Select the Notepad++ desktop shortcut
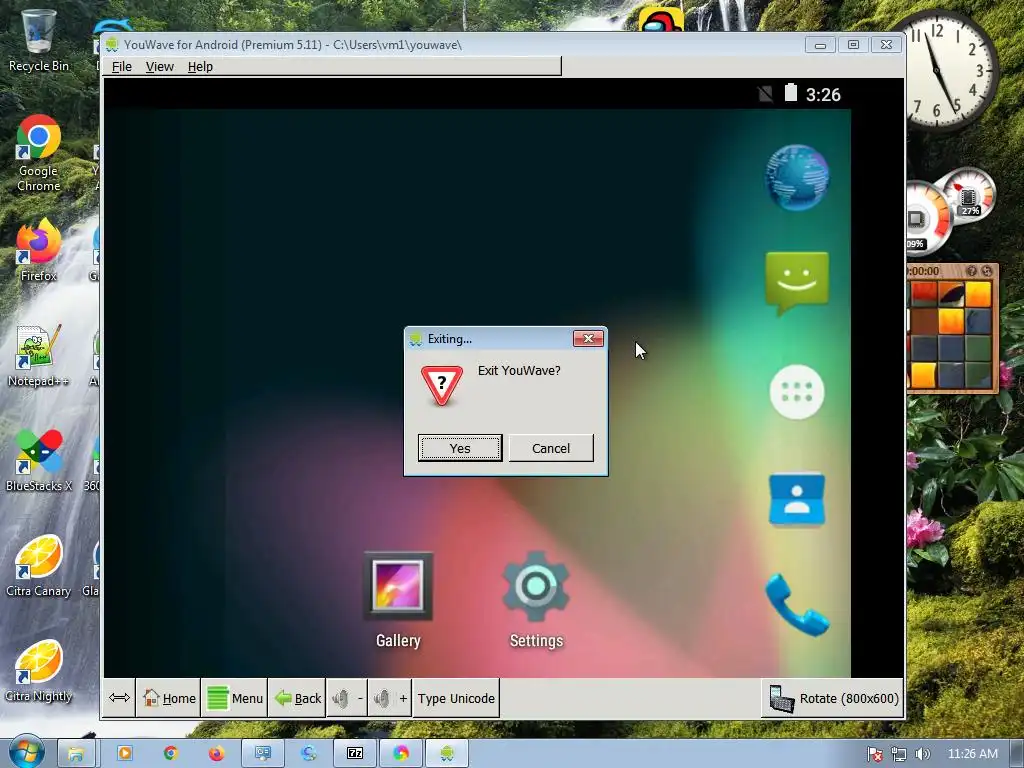Image resolution: width=1024 pixels, height=768 pixels. coord(38,356)
